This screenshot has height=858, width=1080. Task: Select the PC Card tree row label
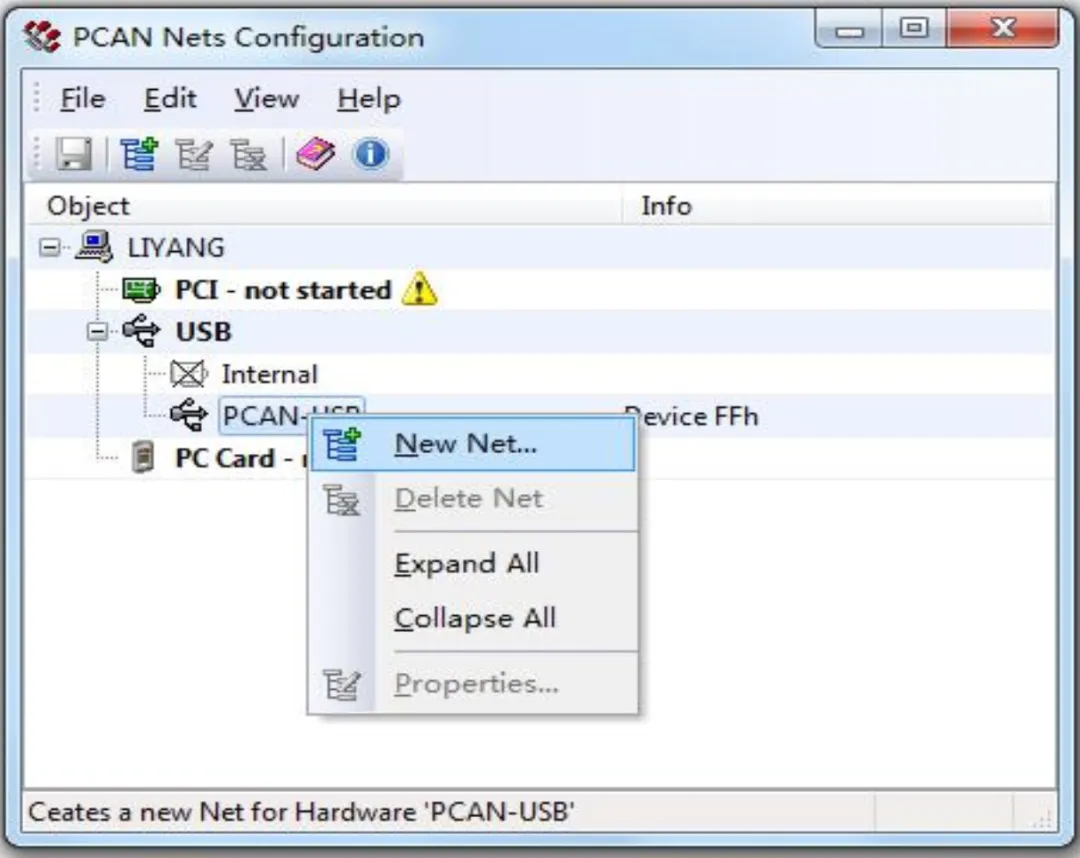pos(240,458)
